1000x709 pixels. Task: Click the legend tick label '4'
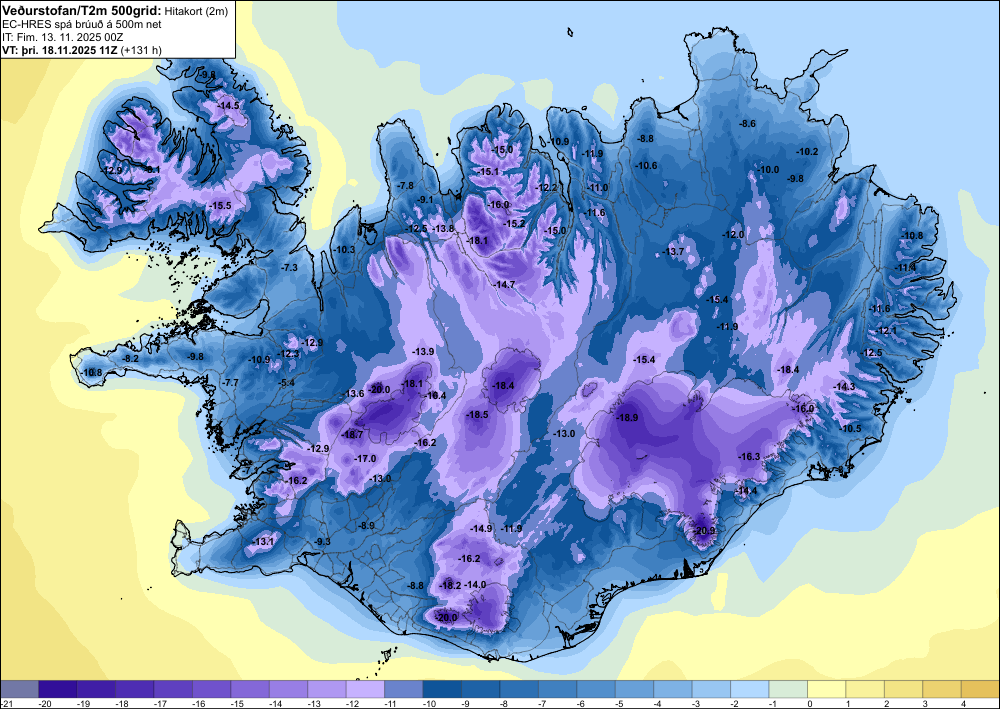coord(962,703)
